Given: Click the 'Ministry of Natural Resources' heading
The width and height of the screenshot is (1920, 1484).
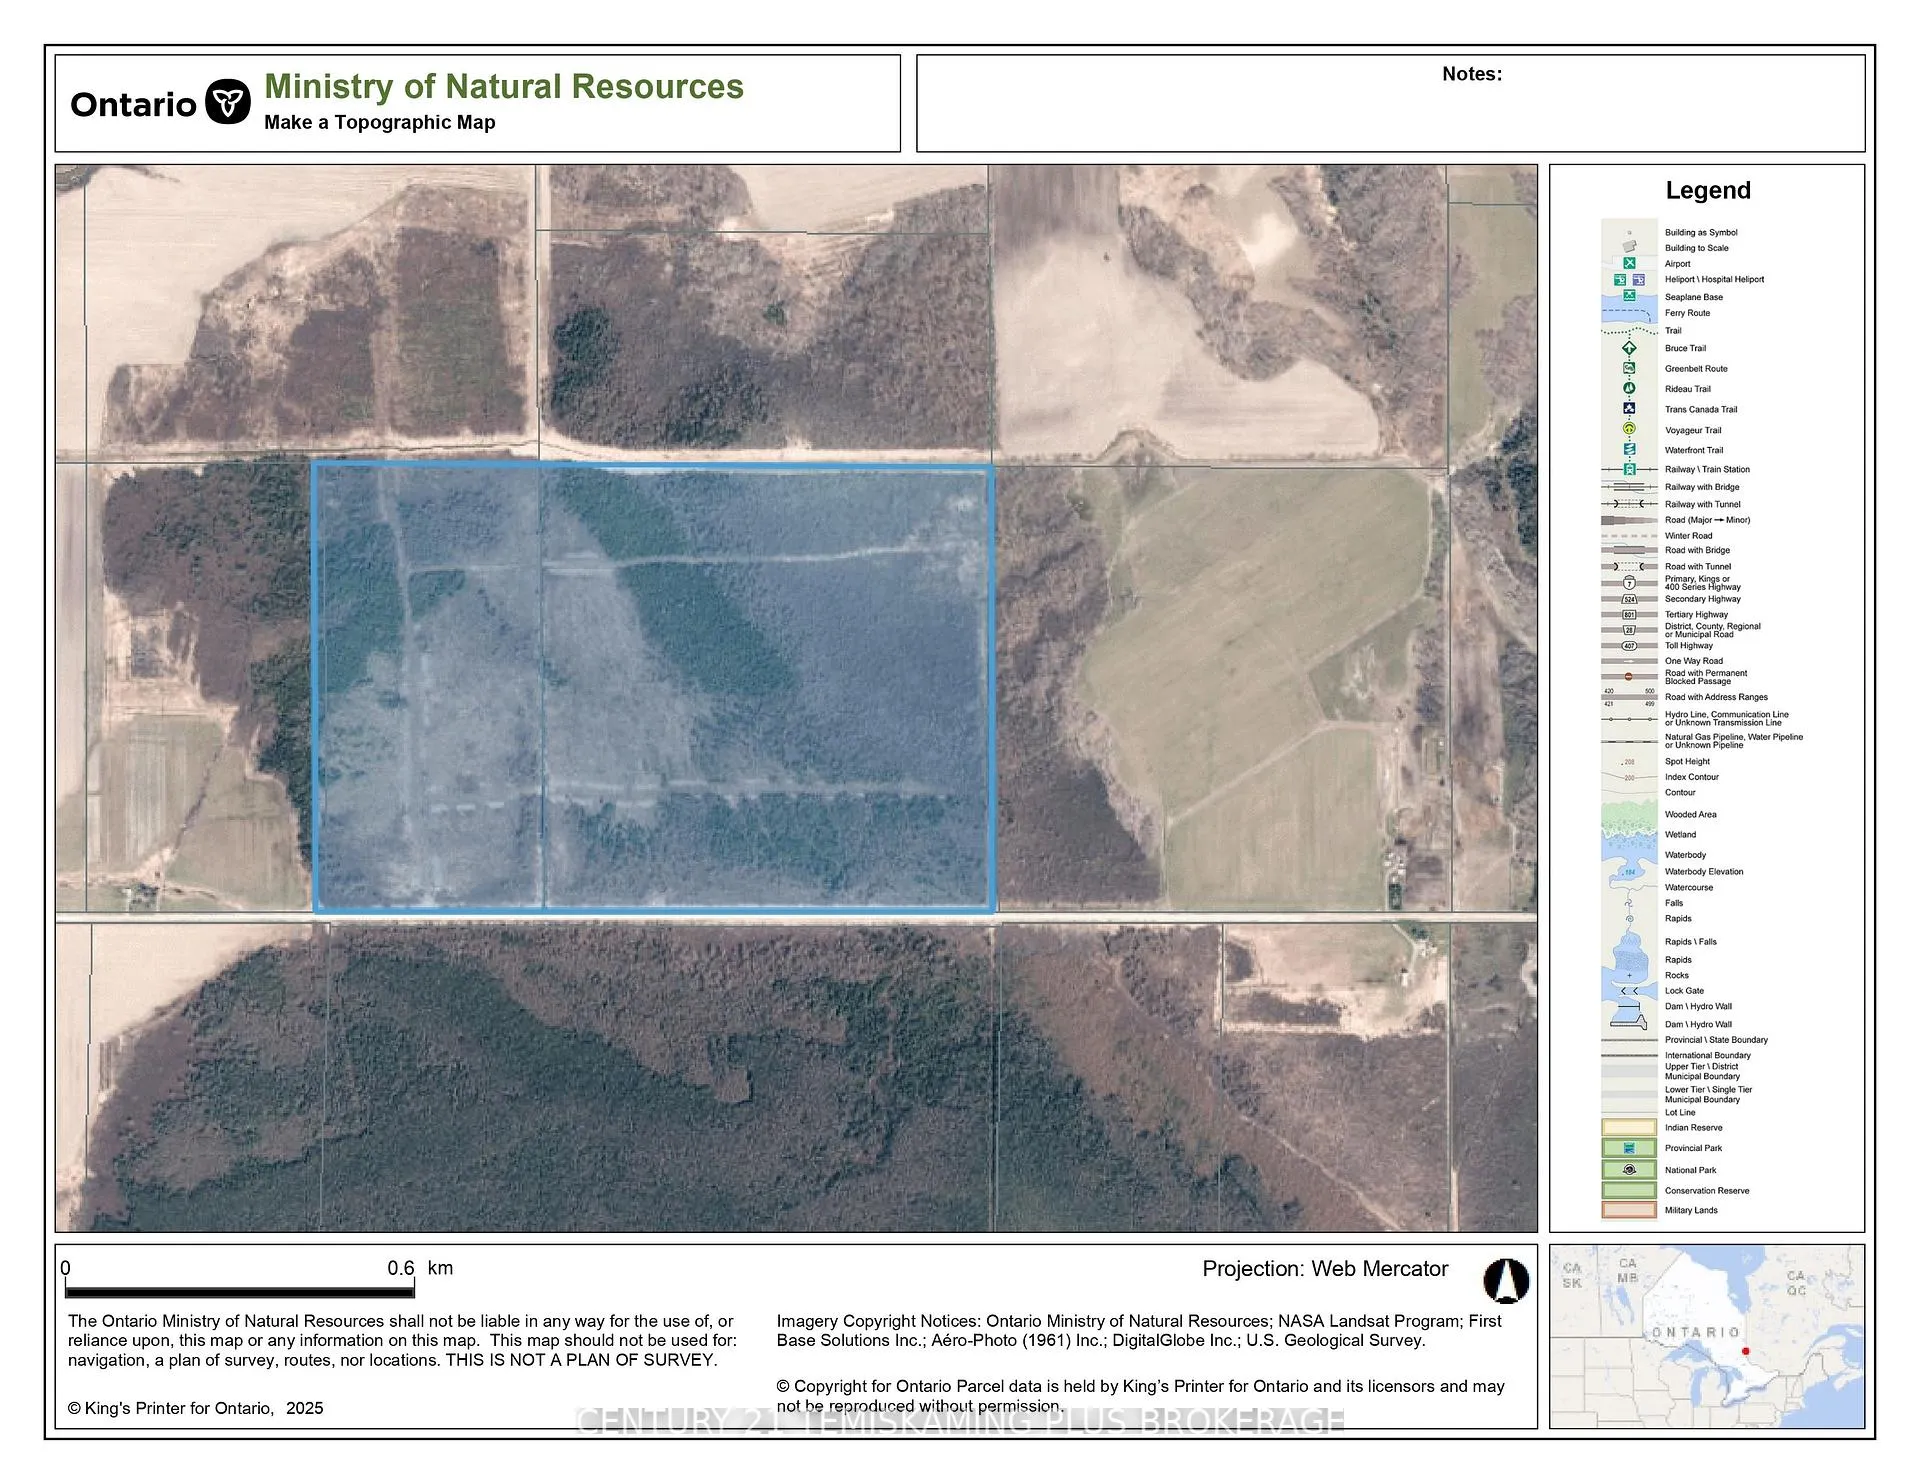Looking at the screenshot, I should 504,86.
